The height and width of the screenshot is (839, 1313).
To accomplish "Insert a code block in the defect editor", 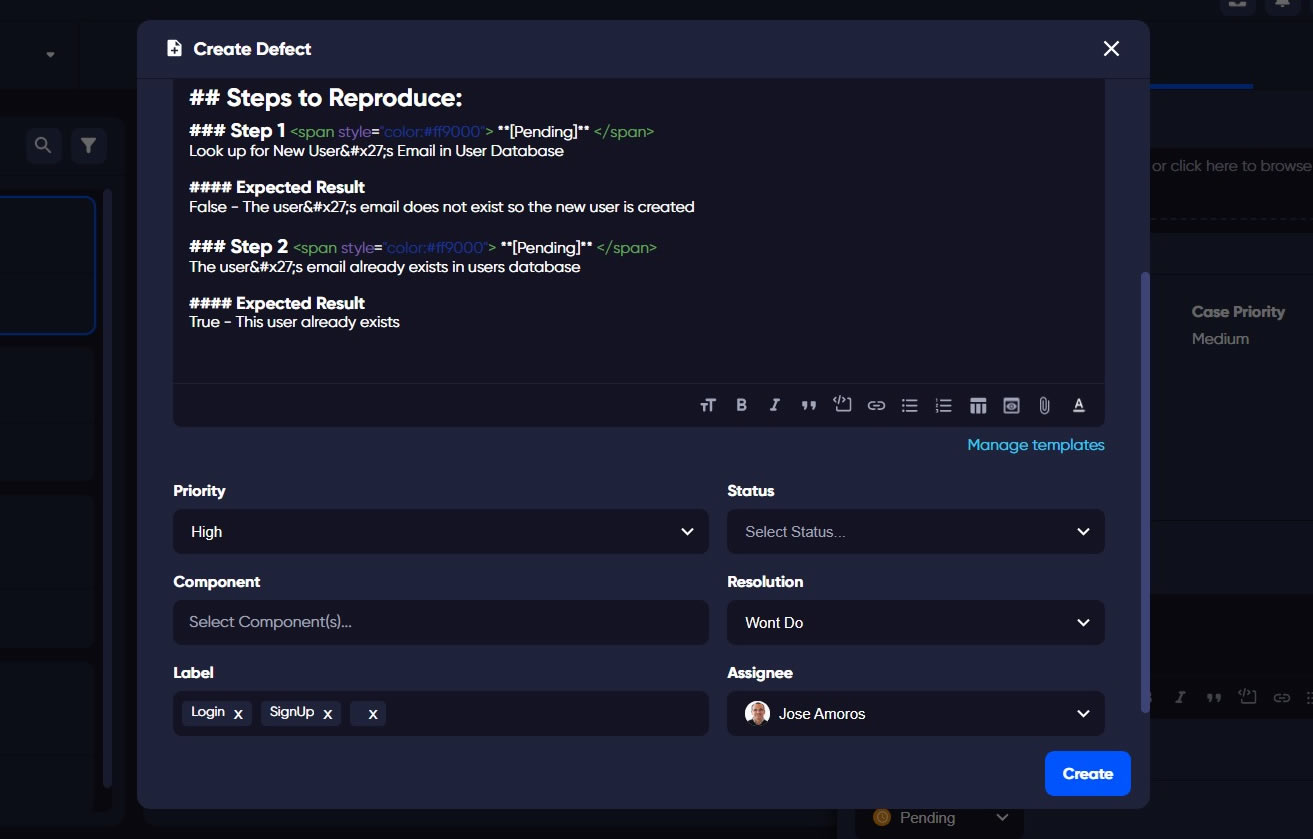I will (842, 404).
